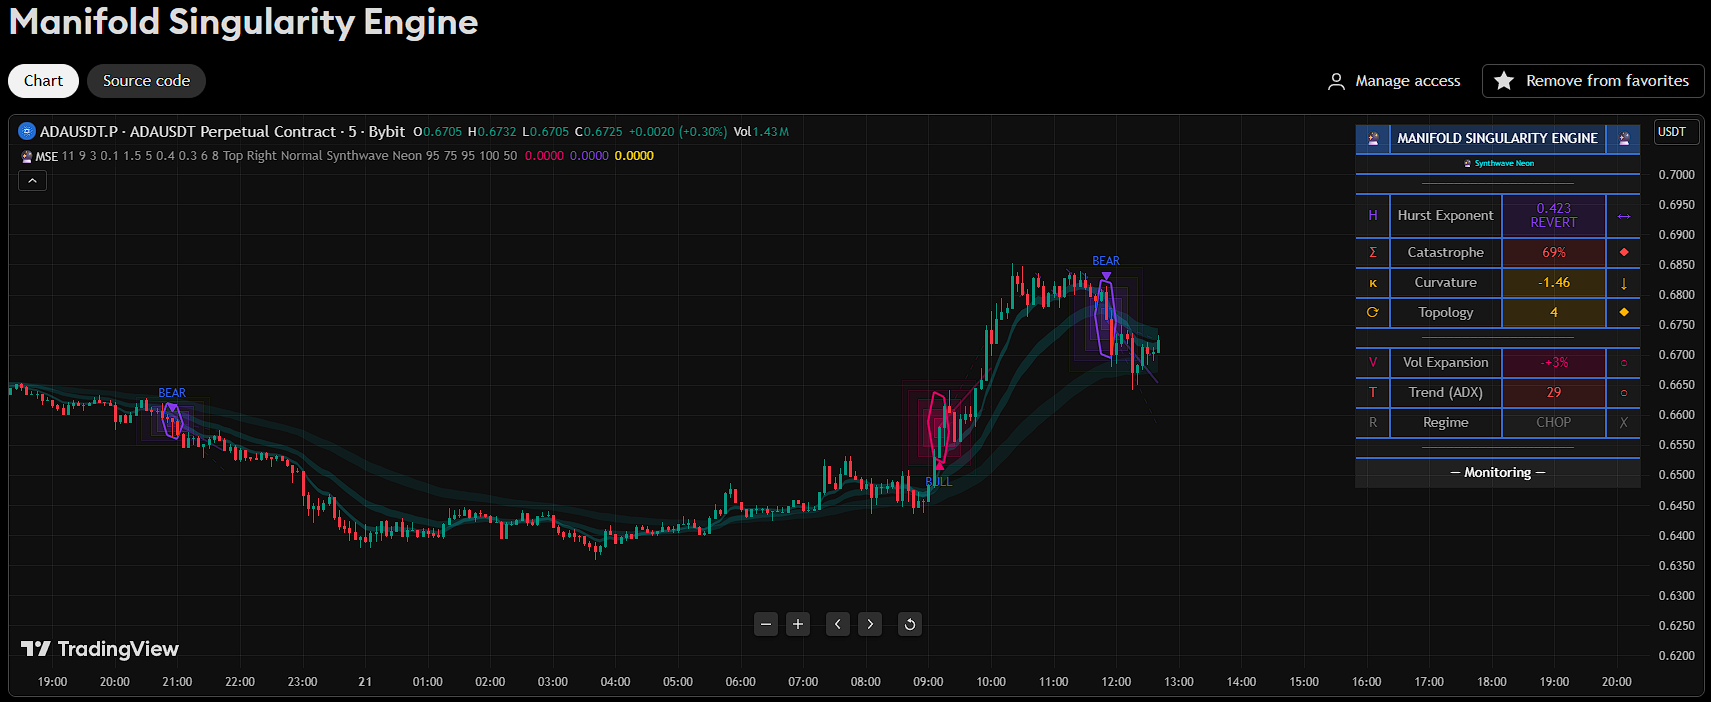Click the Curvature -1.46 value
Screen dimensions: 1711x702
(1553, 282)
